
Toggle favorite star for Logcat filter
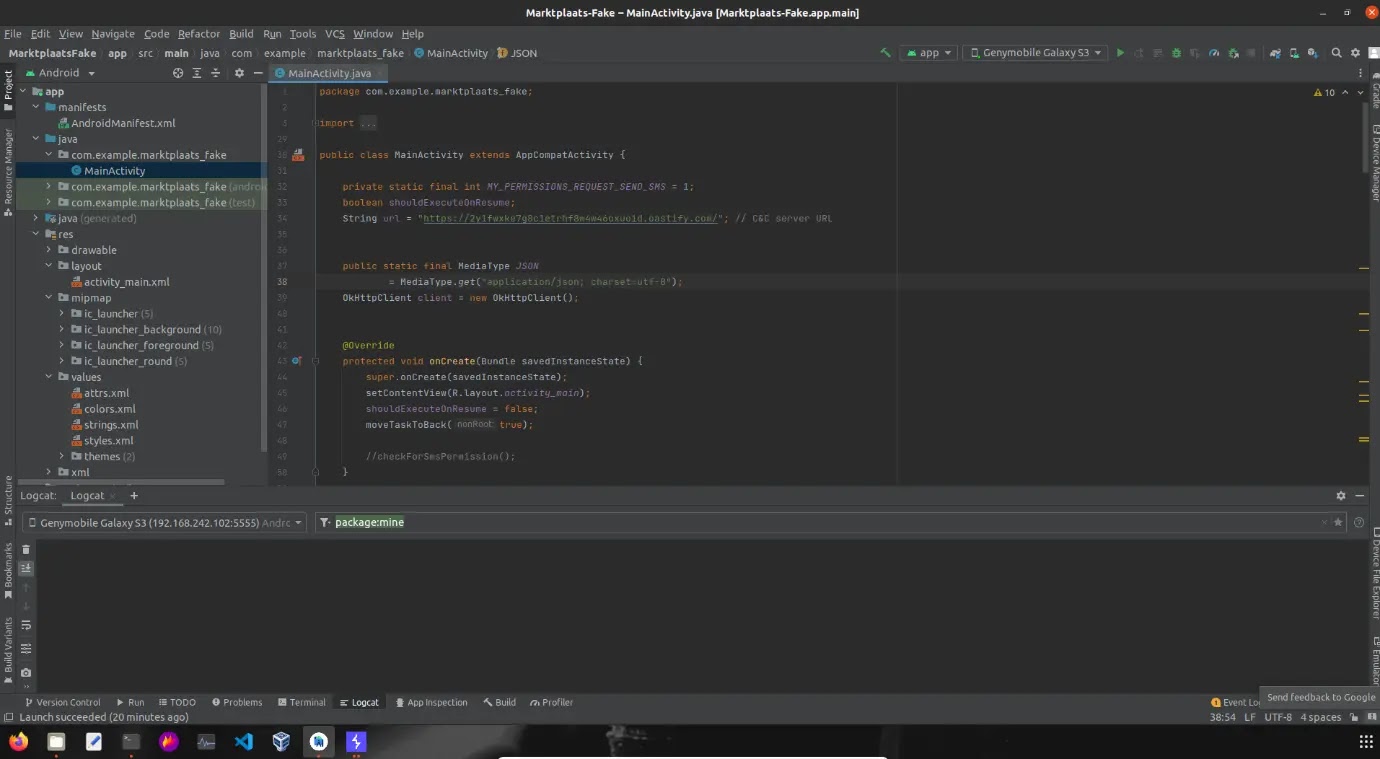point(1338,522)
